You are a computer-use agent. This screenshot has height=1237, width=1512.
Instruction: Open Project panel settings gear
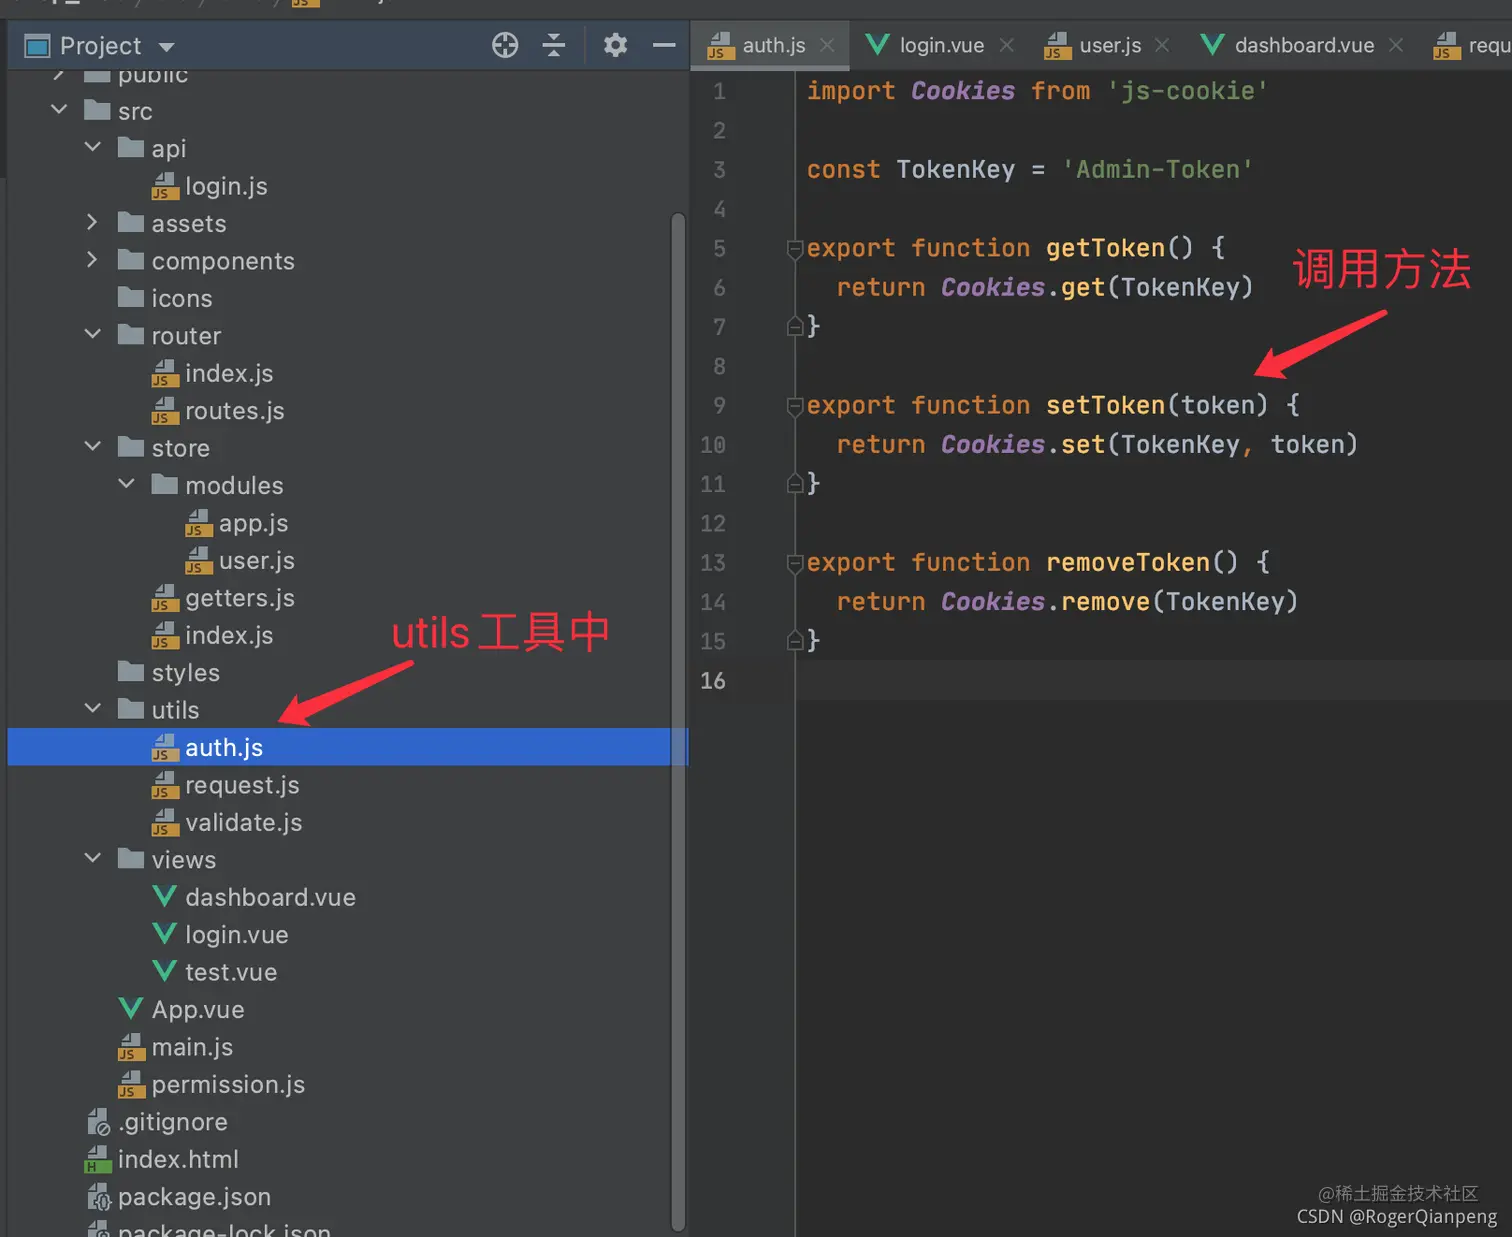(x=615, y=45)
